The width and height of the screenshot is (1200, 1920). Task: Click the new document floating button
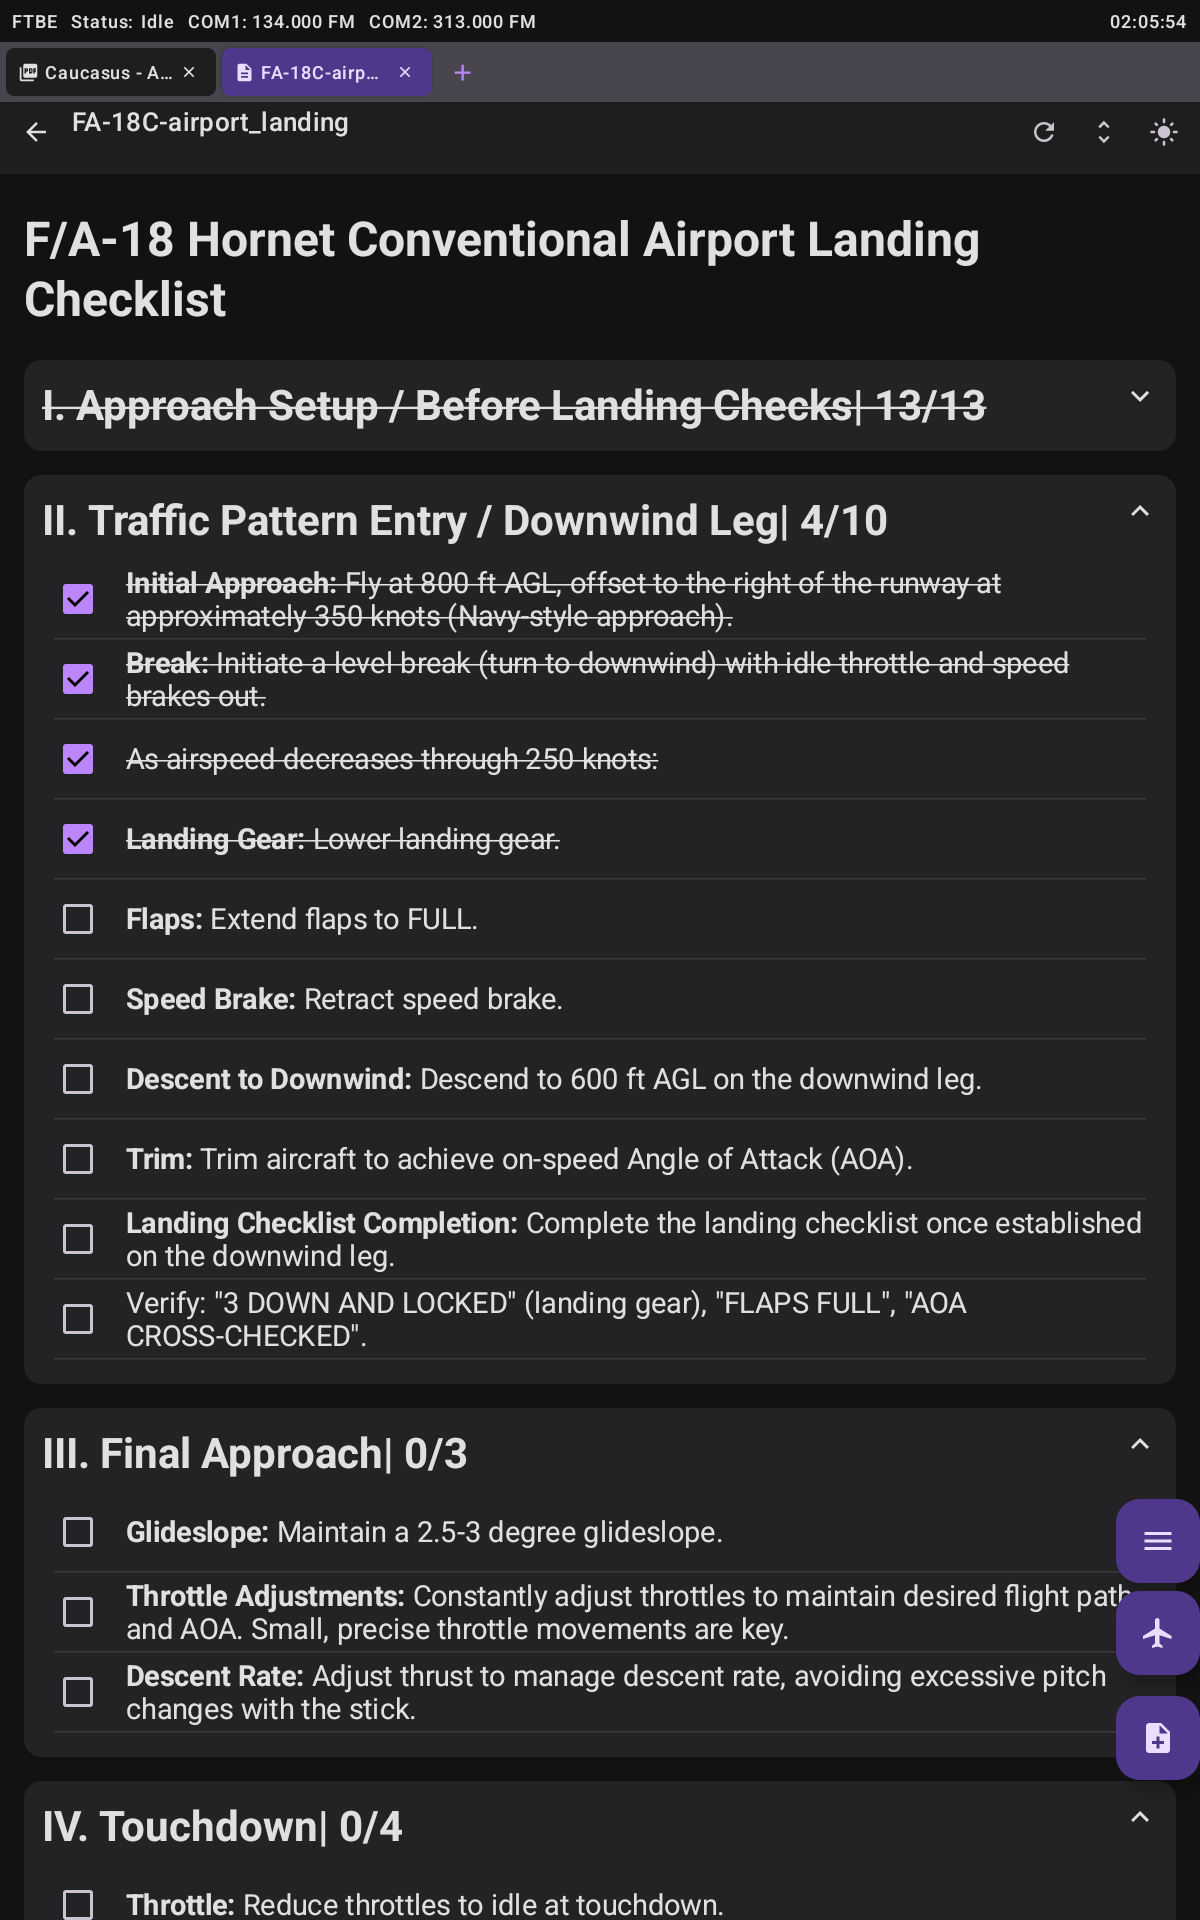coord(1156,1738)
